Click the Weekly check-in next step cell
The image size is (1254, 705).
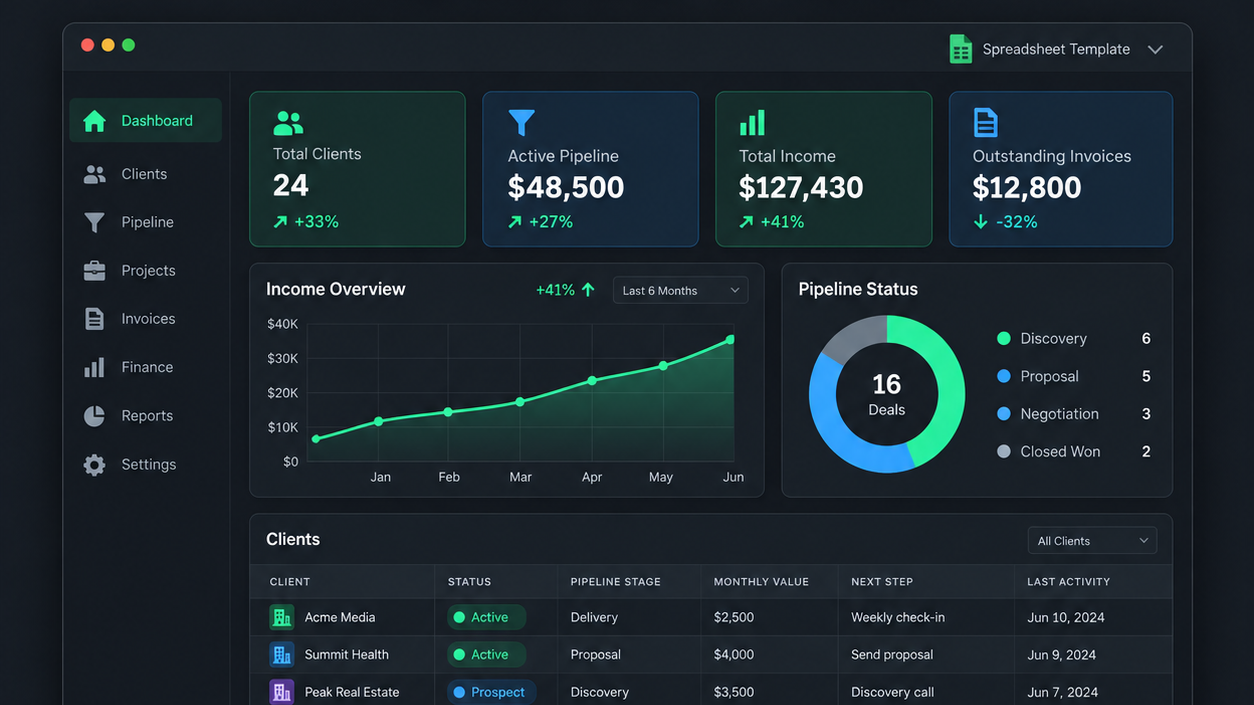[898, 618]
